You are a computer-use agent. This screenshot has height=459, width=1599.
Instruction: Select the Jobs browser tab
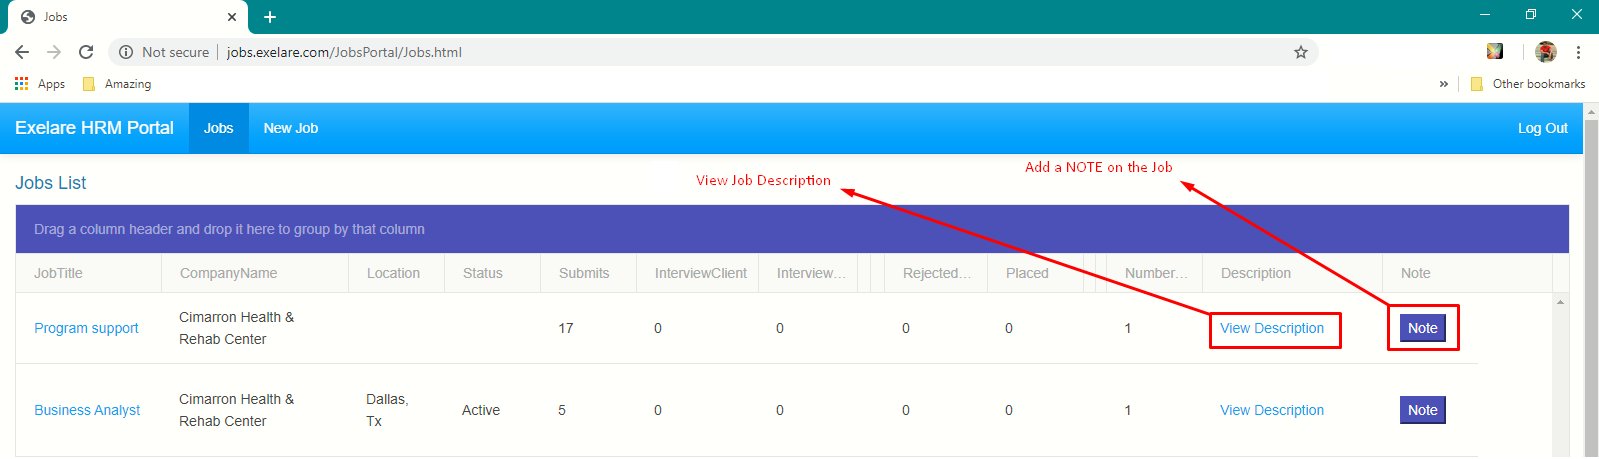point(127,17)
